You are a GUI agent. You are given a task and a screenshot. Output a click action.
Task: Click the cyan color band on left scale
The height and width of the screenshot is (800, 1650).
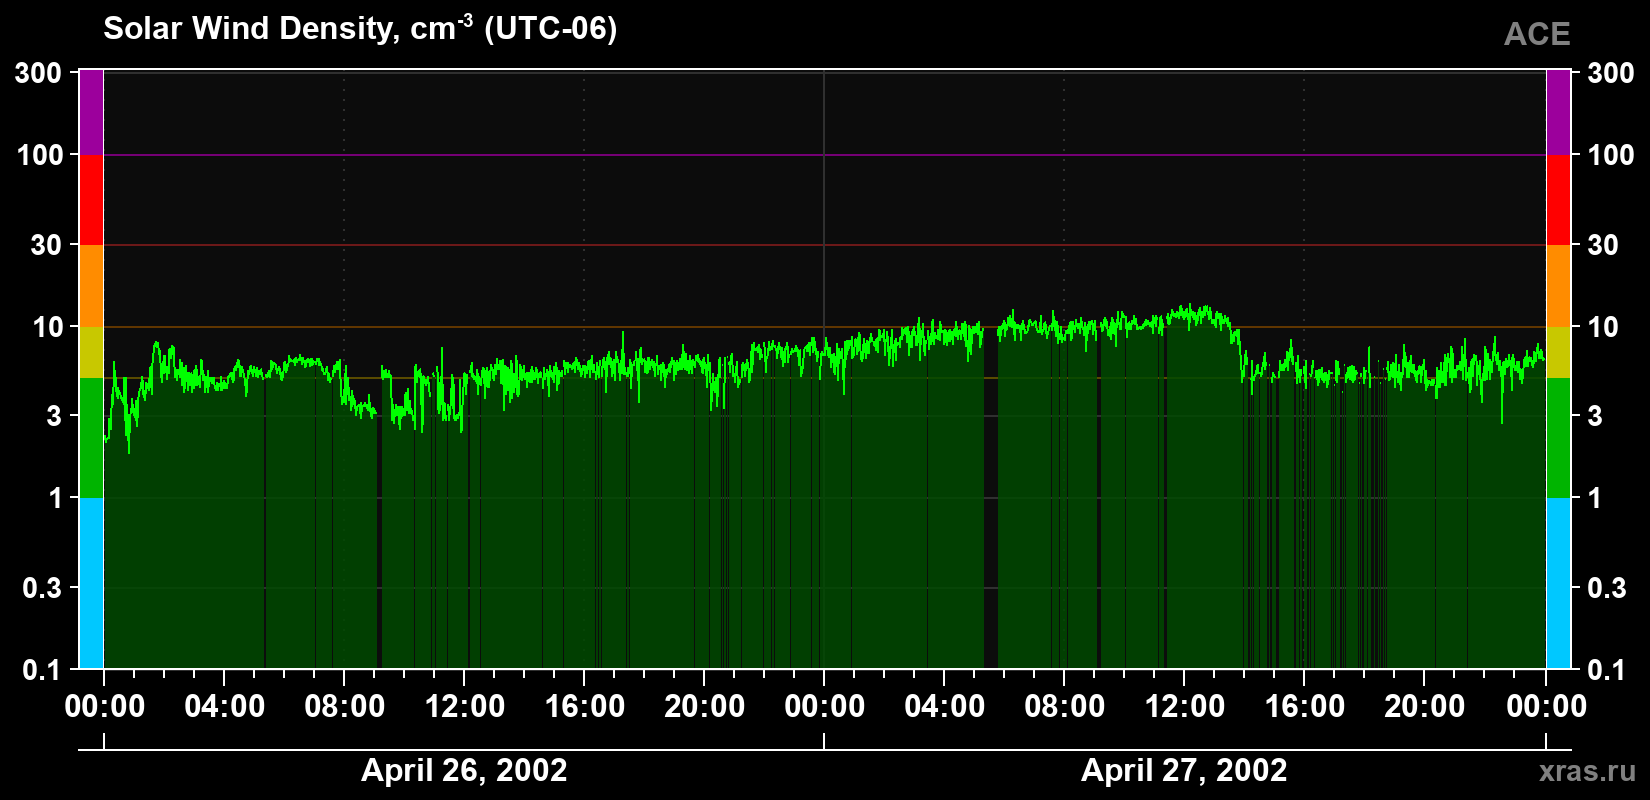click(91, 583)
